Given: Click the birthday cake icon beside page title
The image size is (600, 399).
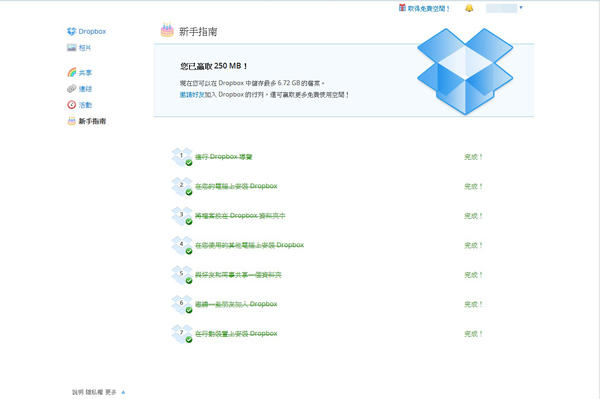Looking at the screenshot, I should tap(167, 30).
